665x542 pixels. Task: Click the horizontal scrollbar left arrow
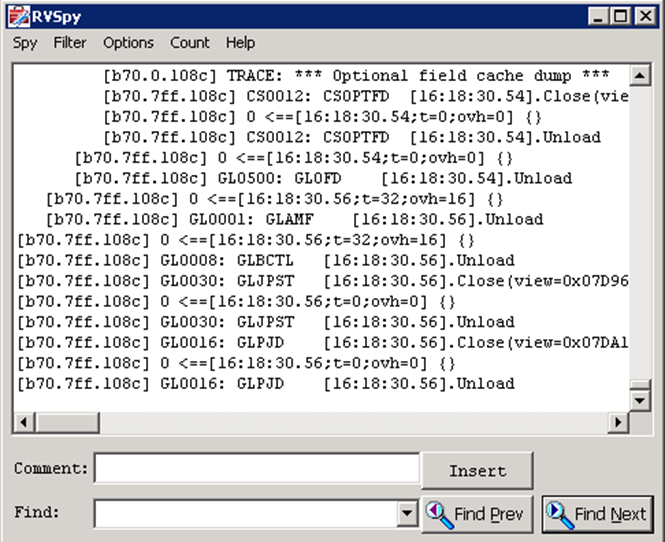tap(24, 422)
